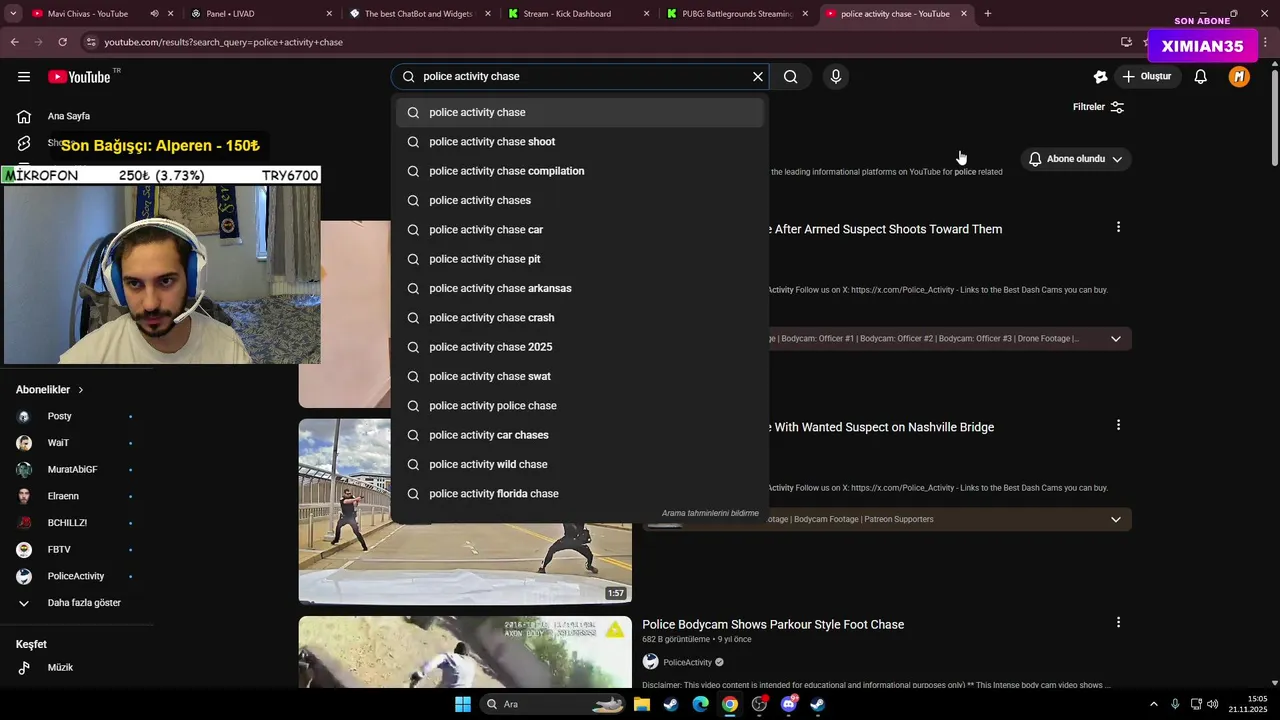Switch to 'PUBG: Battlegrounds Streaming' tab

737,14
